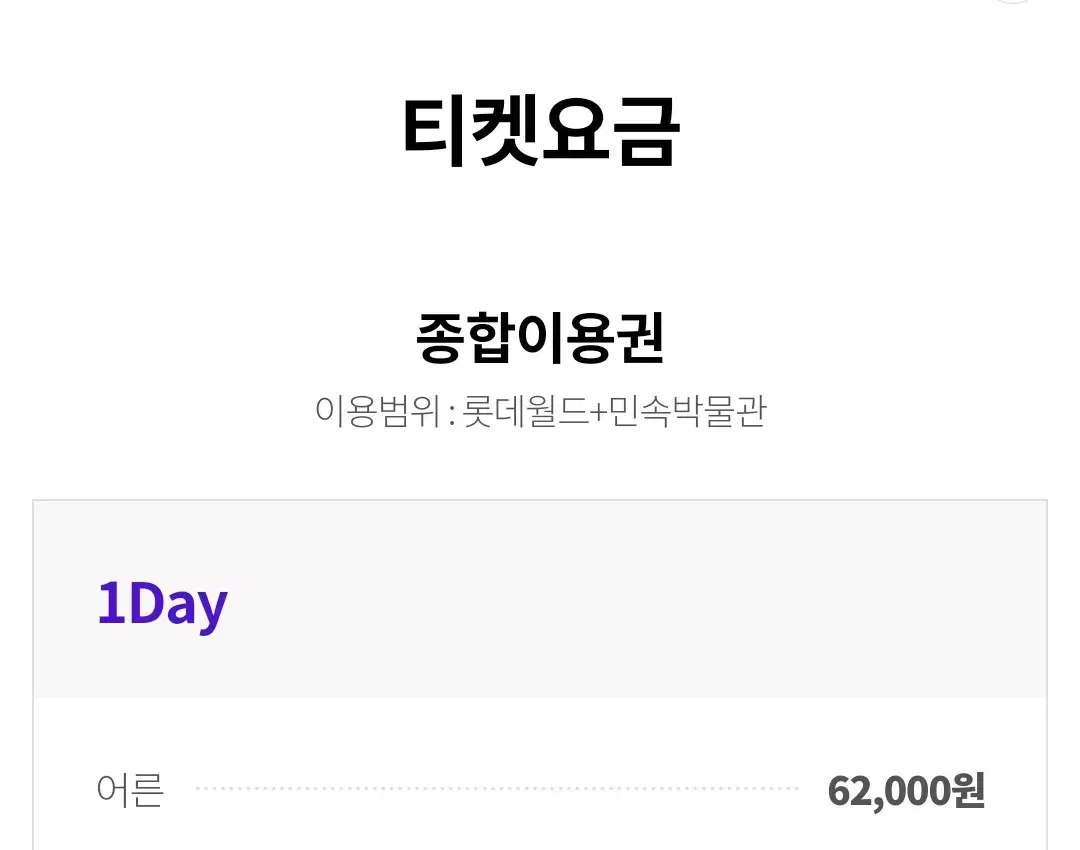Click 민속박물관 in the usage range line
Viewport: 1080px width, 850px height.
tap(687, 411)
